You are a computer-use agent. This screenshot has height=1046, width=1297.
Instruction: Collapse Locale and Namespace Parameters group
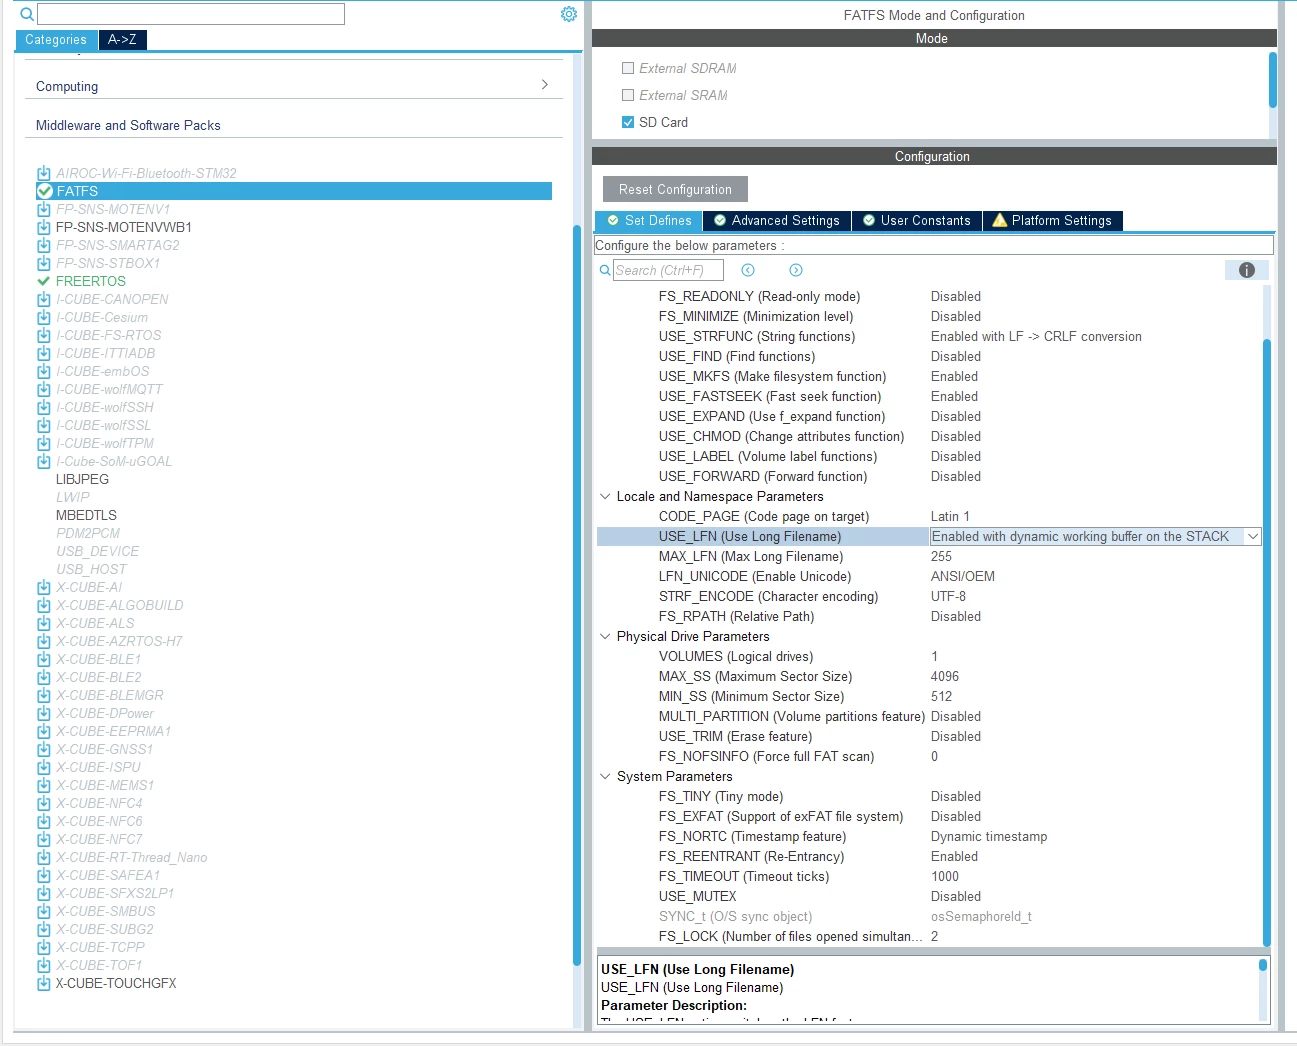click(605, 496)
